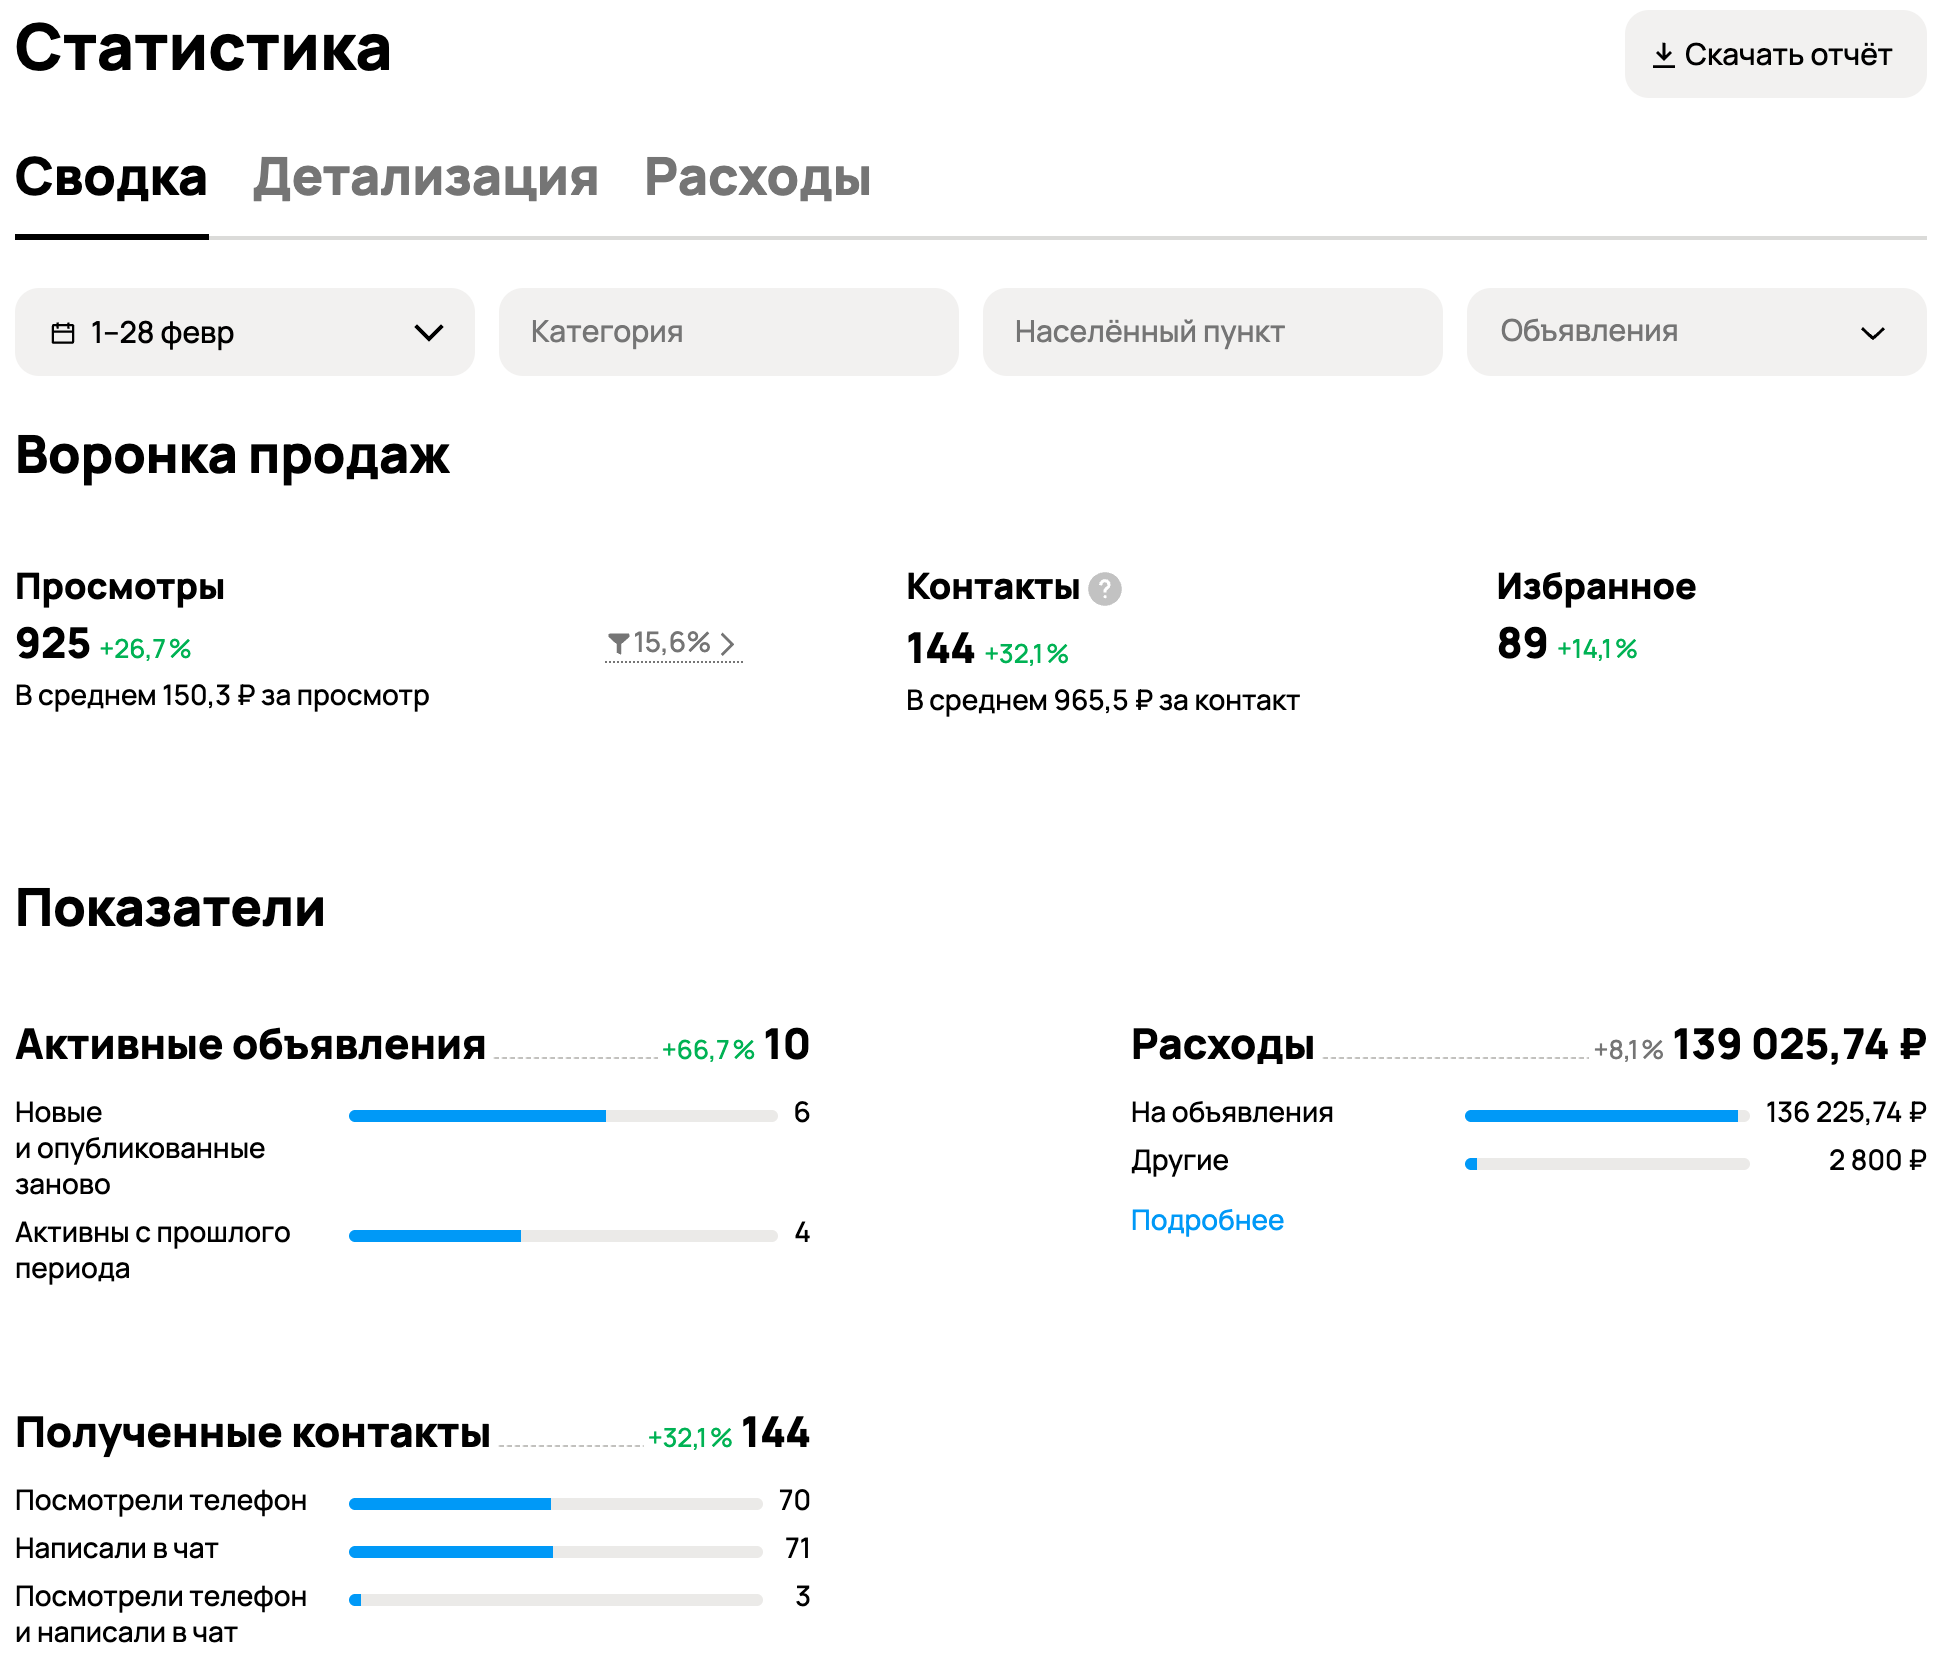The image size is (1939, 1660).
Task: Expand the Объявления dropdown
Action: click(1695, 333)
